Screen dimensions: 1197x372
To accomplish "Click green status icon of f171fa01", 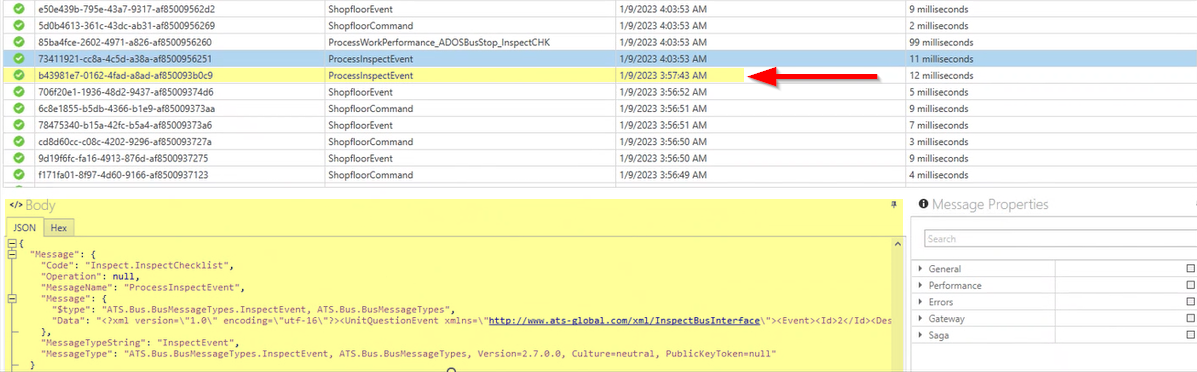I will pos(19,174).
